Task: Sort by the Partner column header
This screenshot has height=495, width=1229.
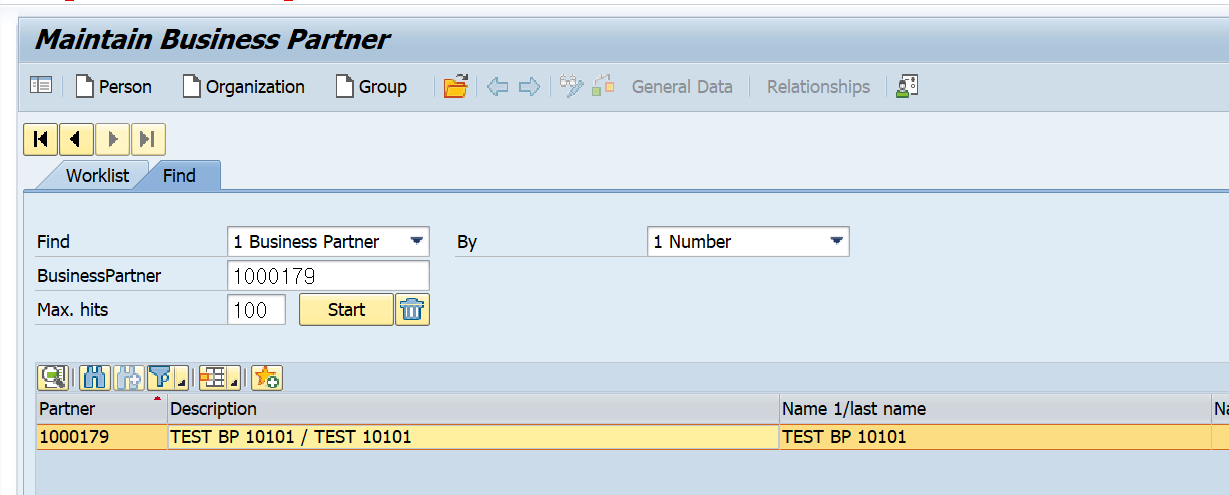Action: pos(101,409)
